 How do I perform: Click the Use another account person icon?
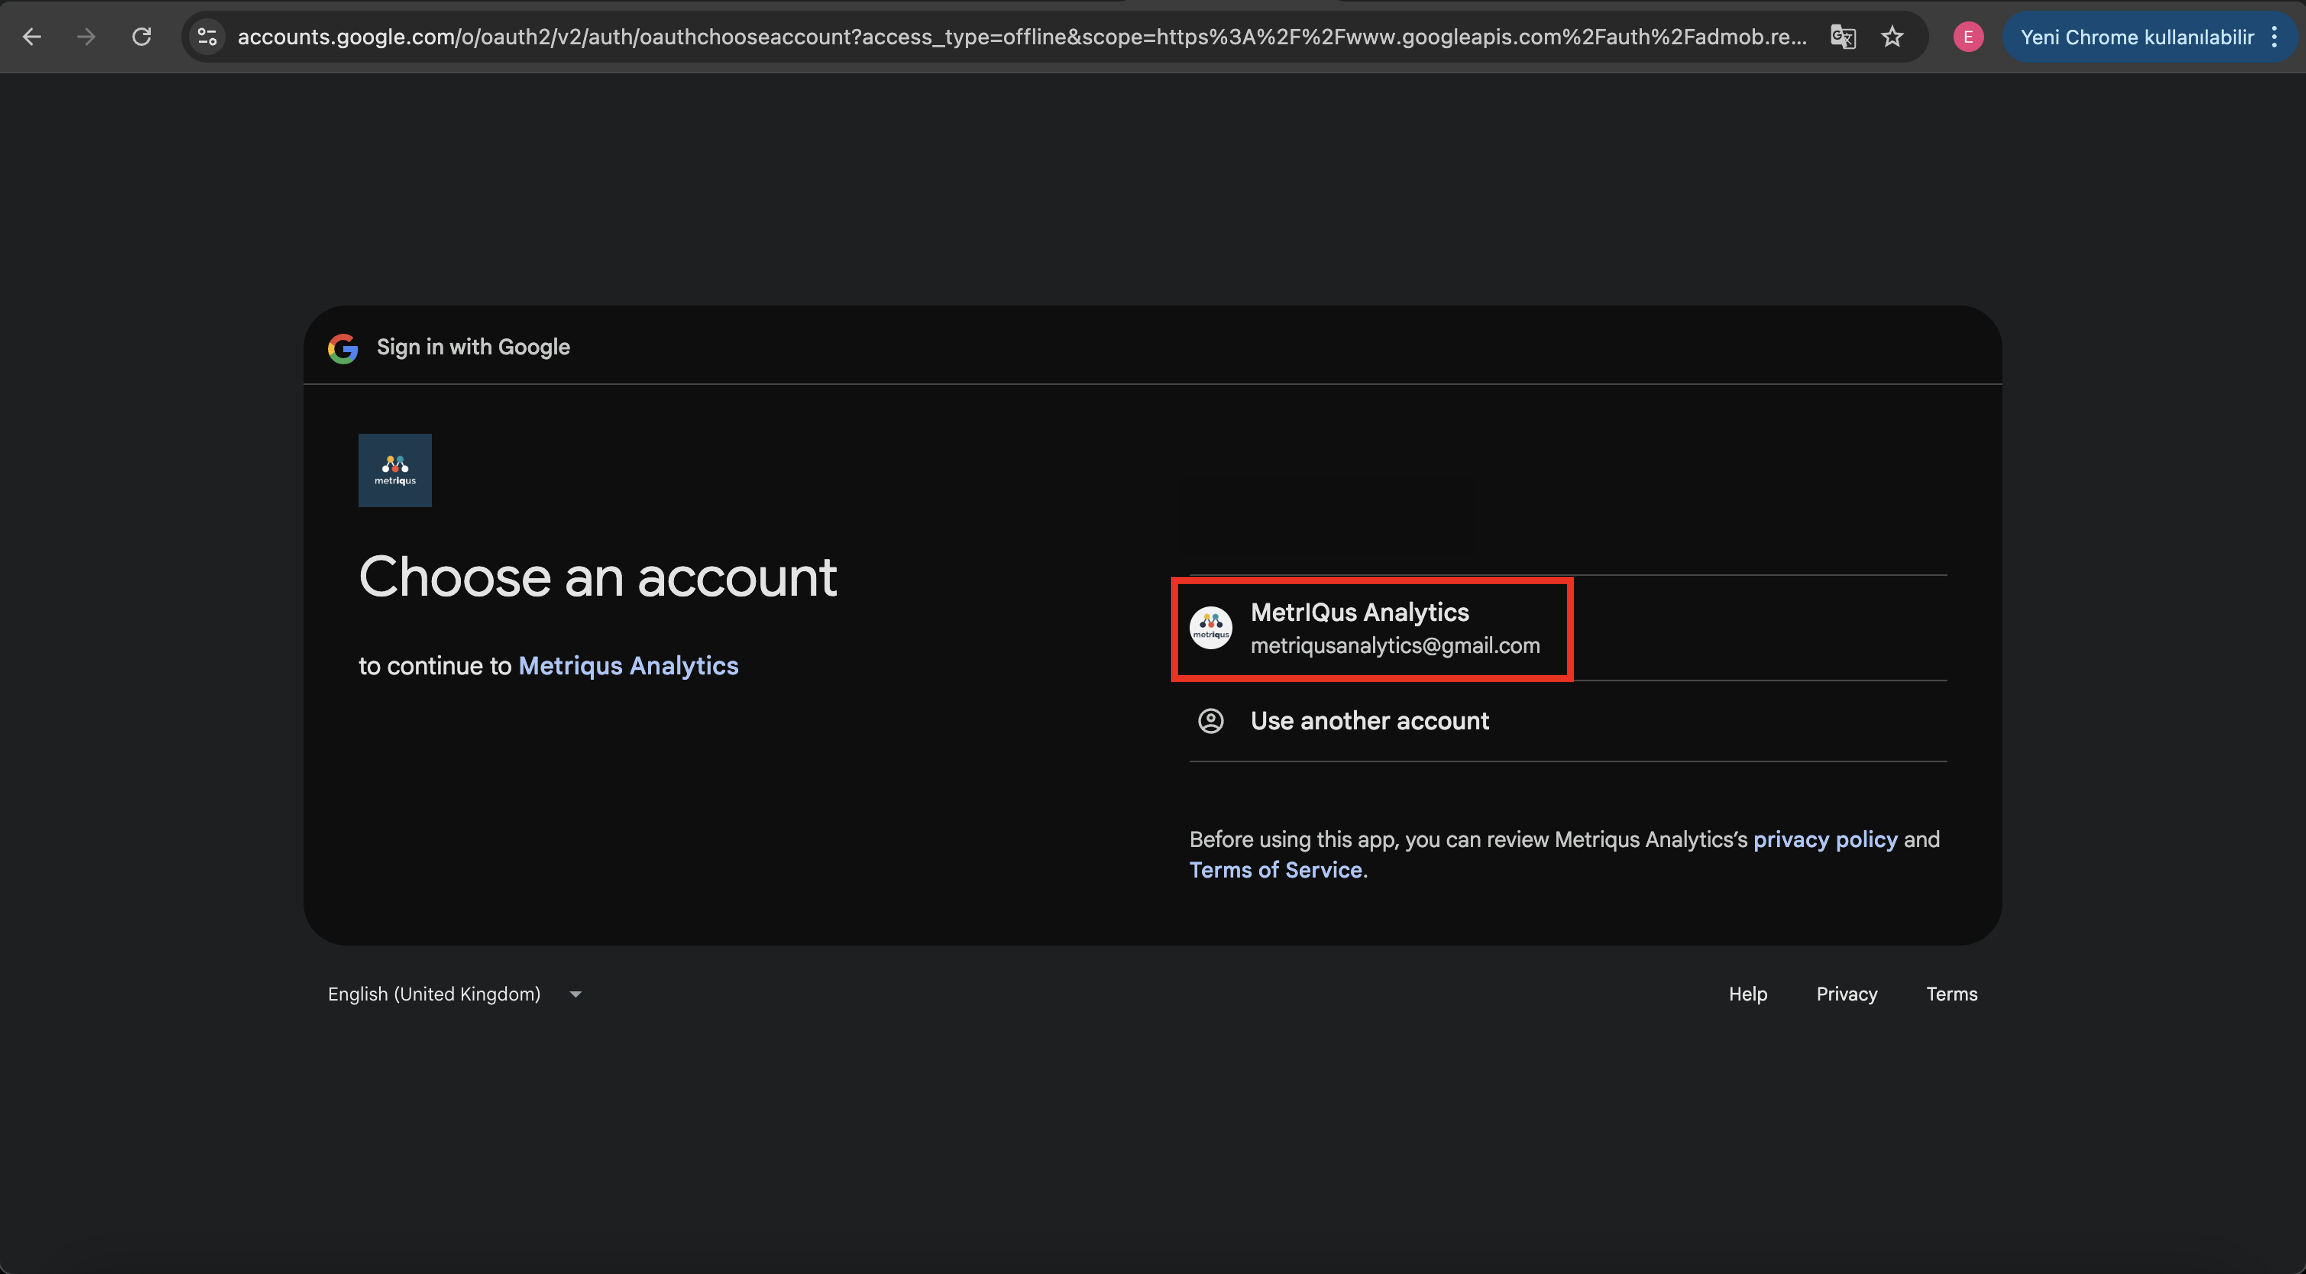[1211, 721]
